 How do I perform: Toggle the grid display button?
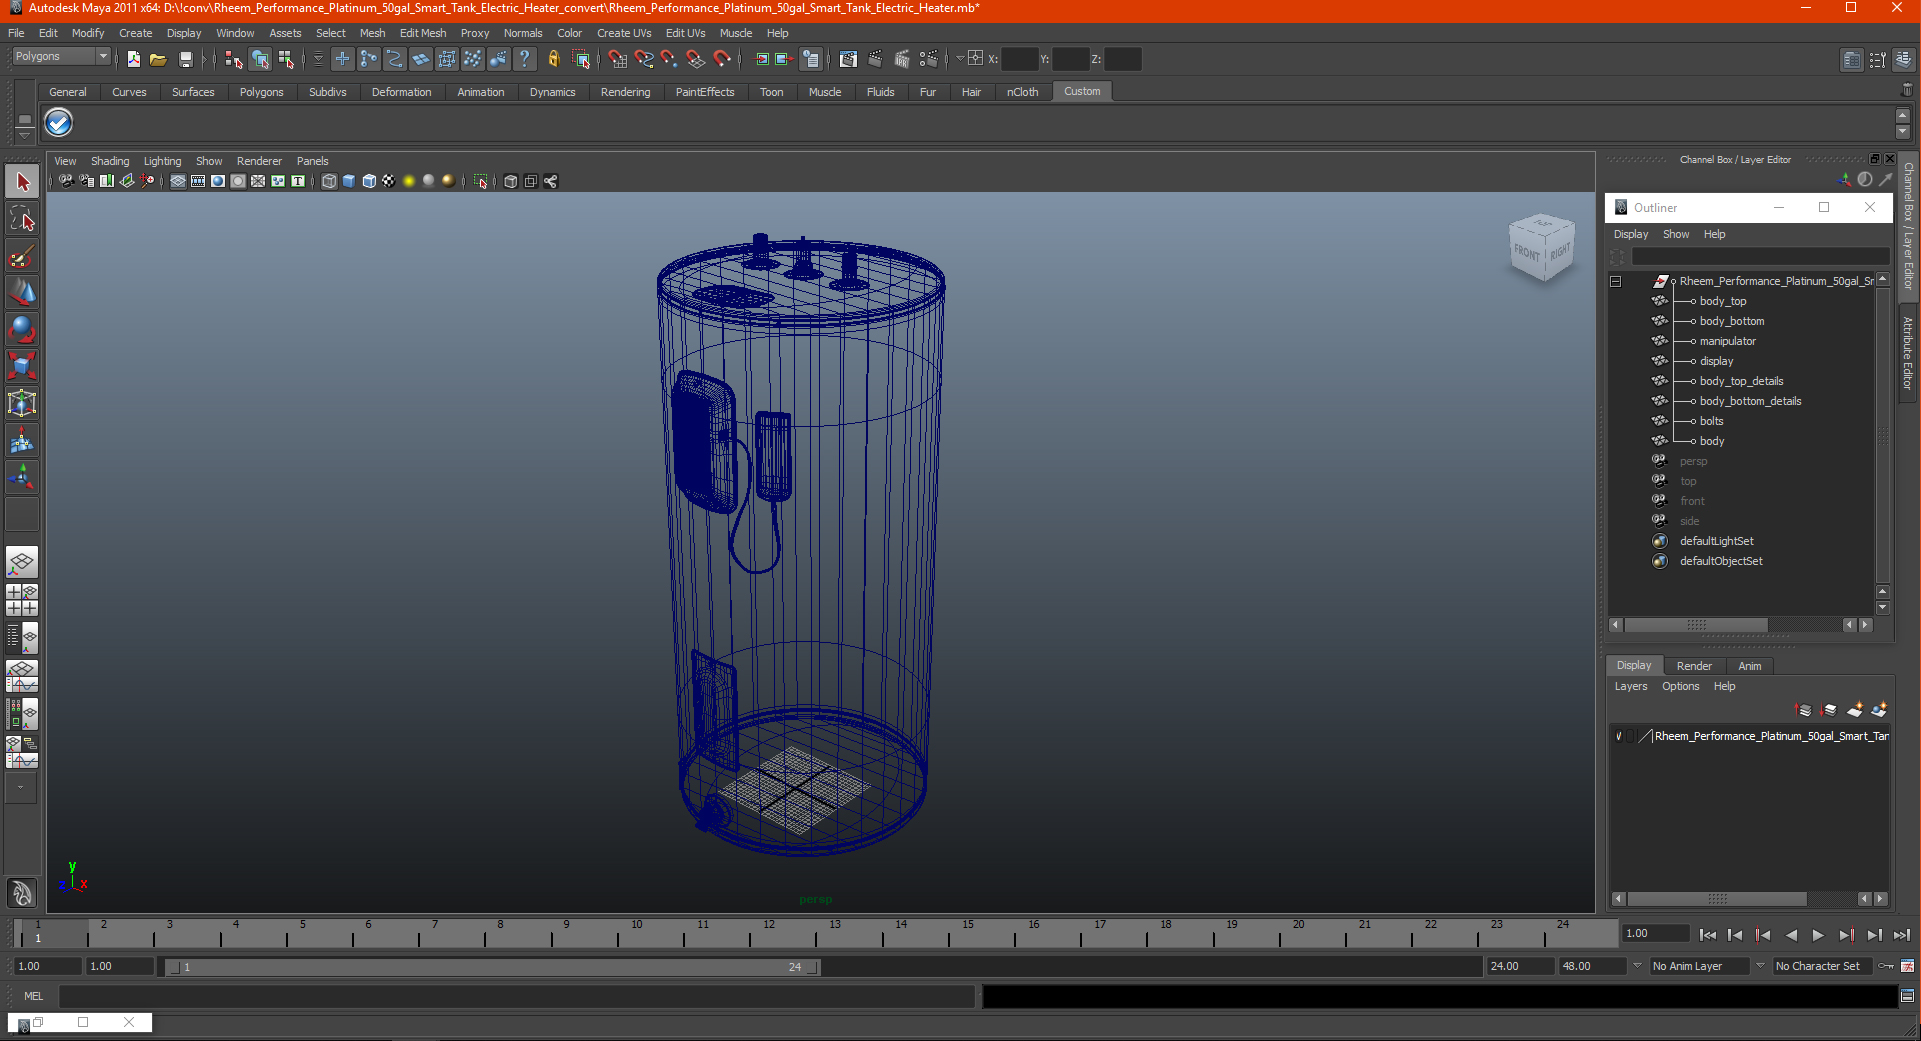pyautogui.click(x=178, y=181)
